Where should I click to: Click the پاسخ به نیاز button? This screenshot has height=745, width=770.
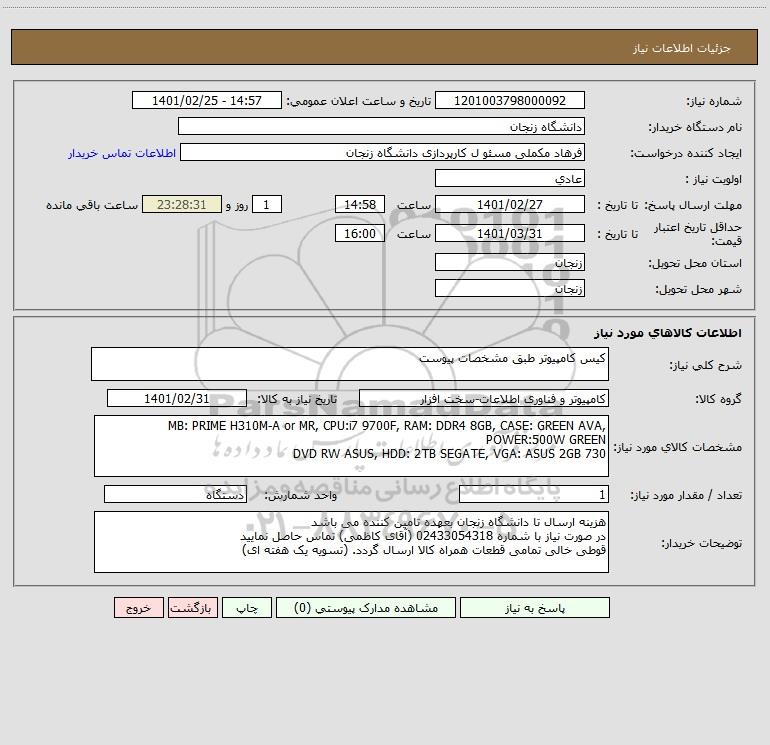click(534, 608)
